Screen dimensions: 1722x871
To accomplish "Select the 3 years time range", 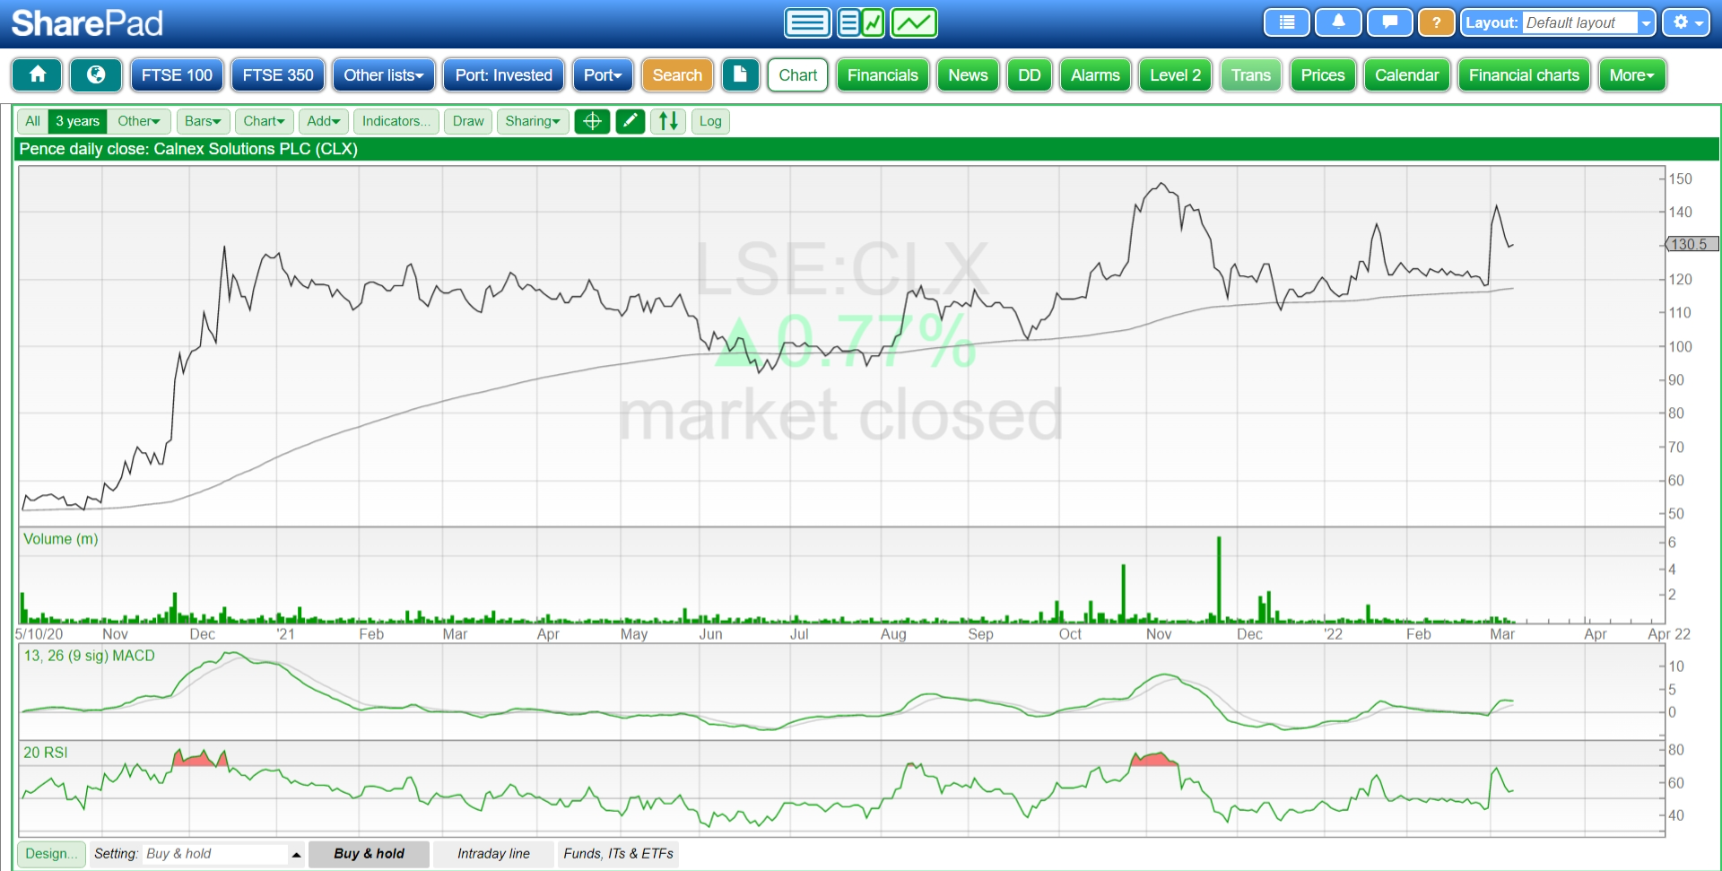I will [x=77, y=121].
